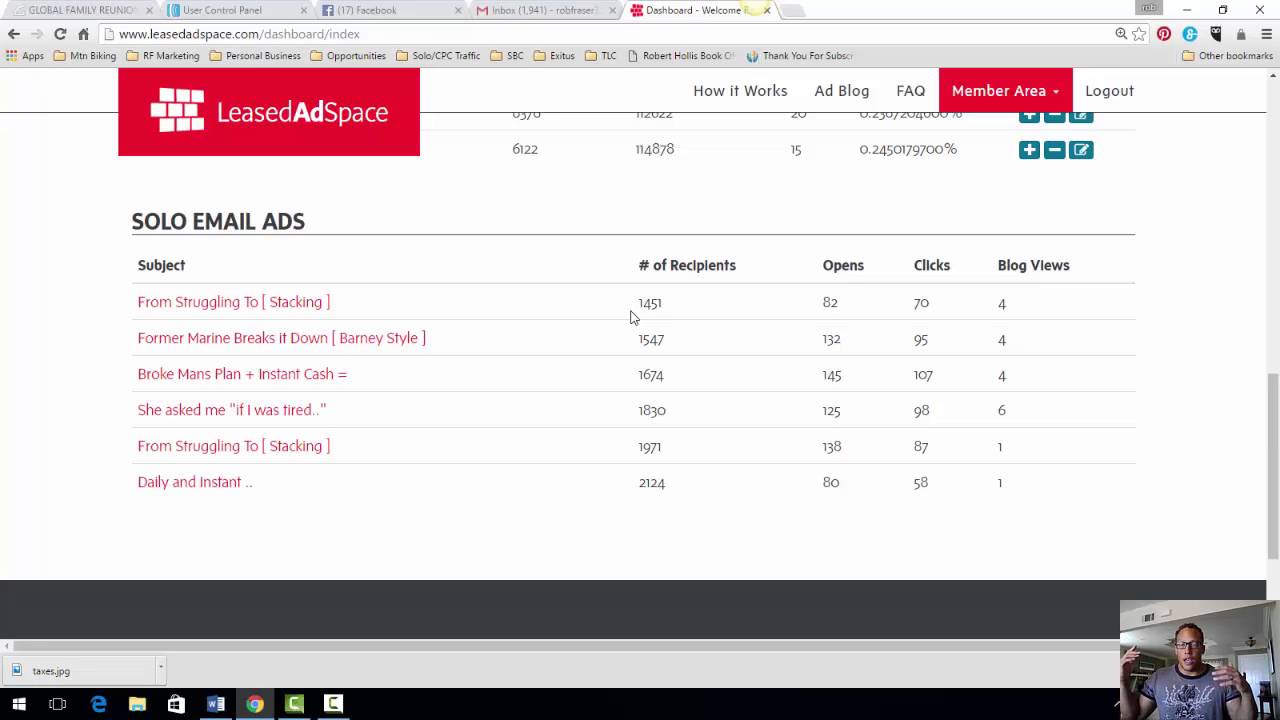Screen dimensions: 1280x720
Task: Open Task View on the taskbar
Action: (x=58, y=704)
